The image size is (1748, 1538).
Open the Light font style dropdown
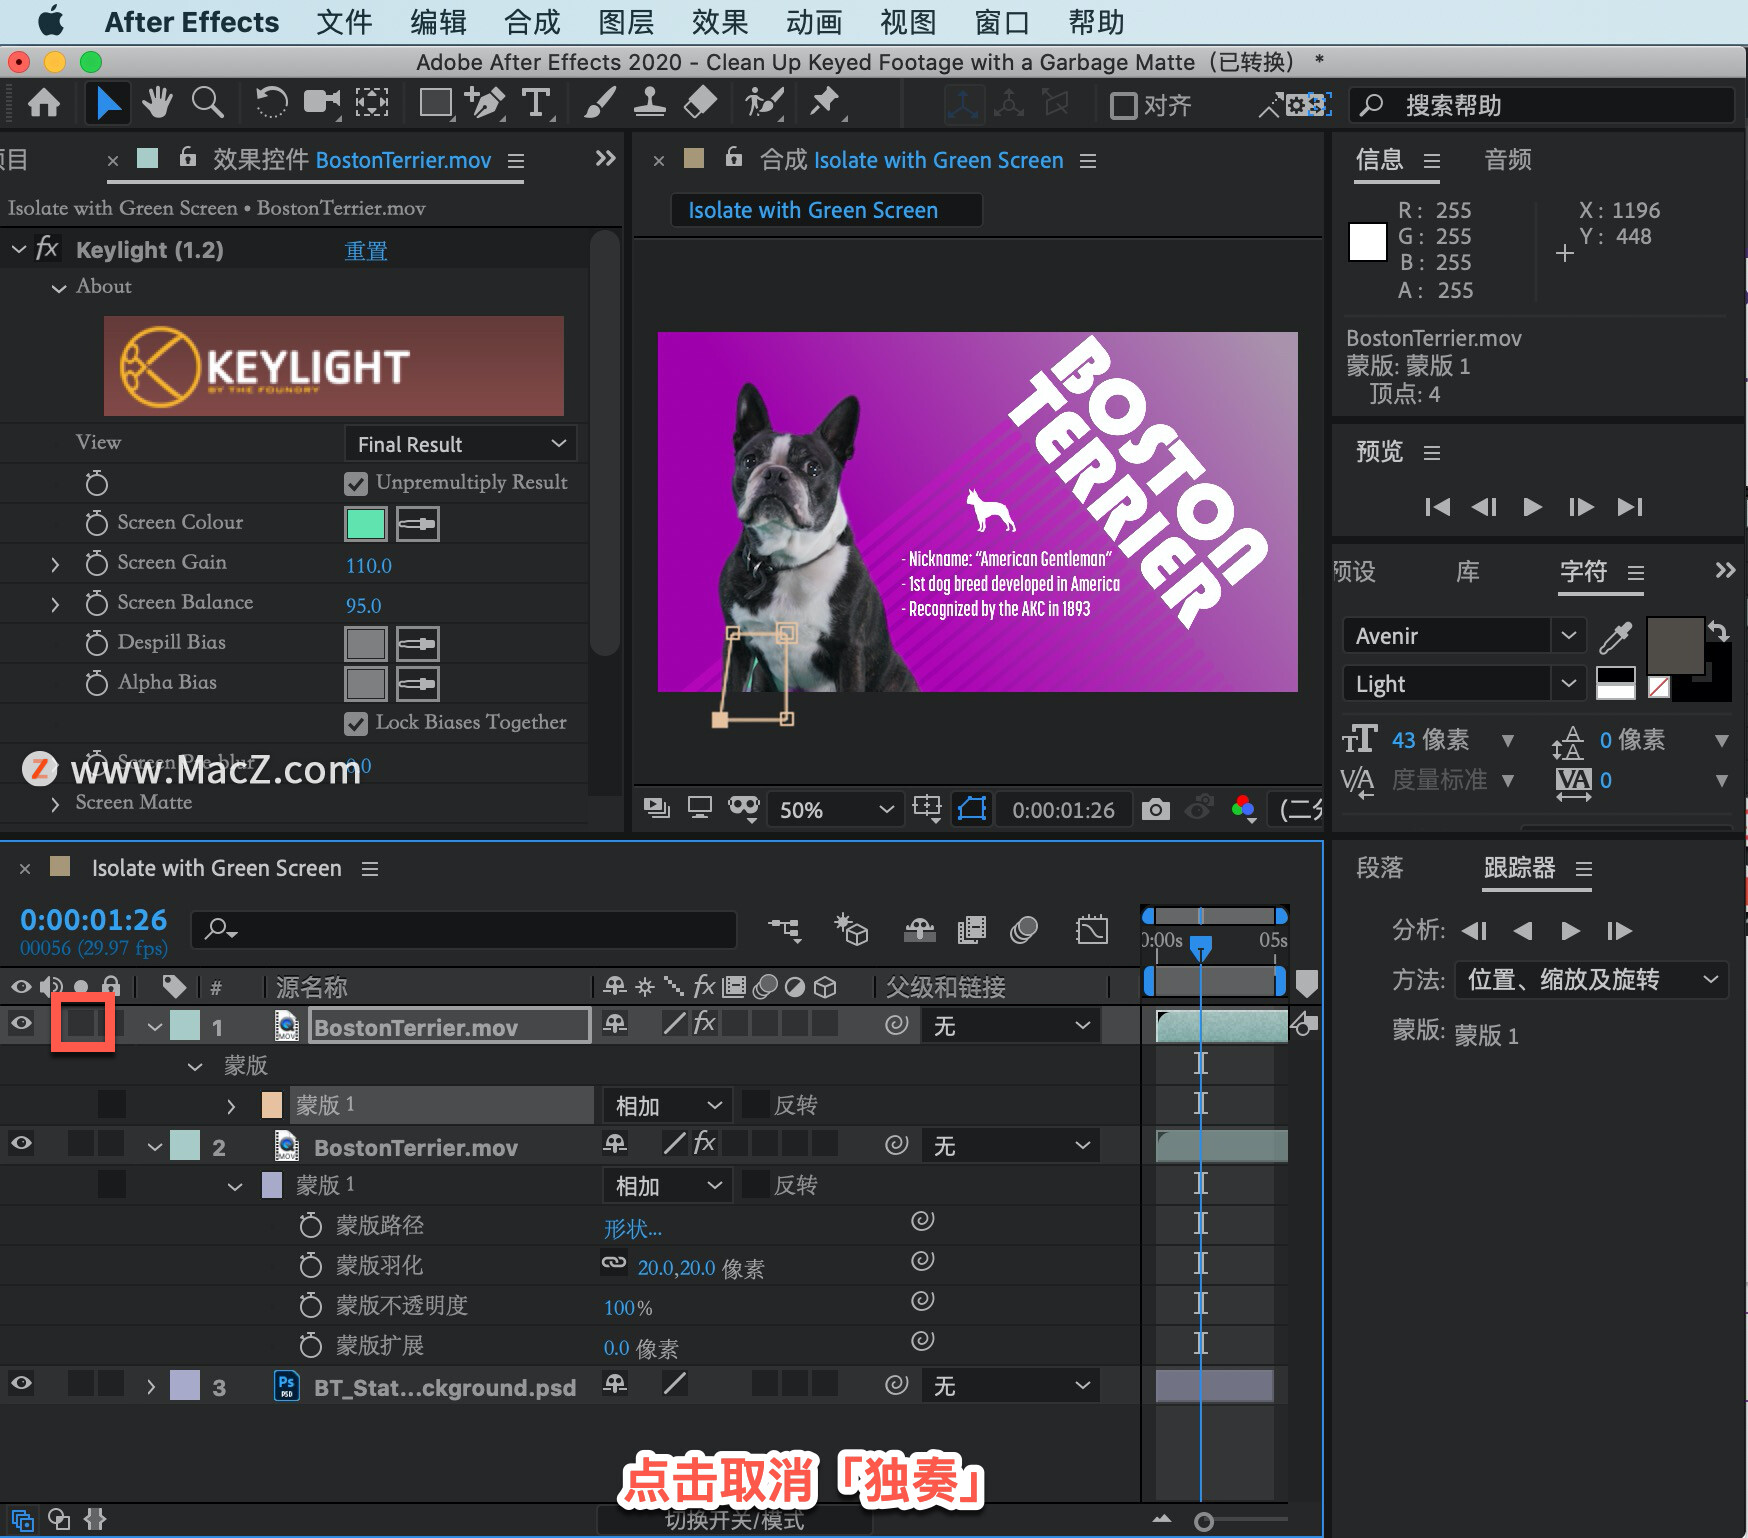(x=1463, y=684)
